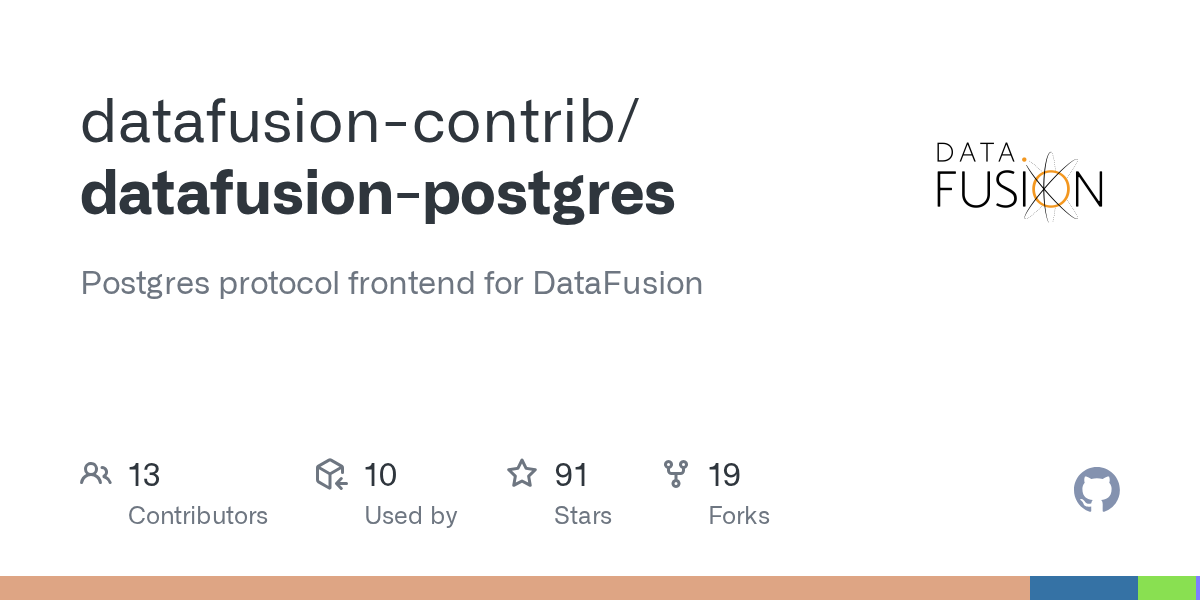Click the green language bar segment

(1166, 588)
